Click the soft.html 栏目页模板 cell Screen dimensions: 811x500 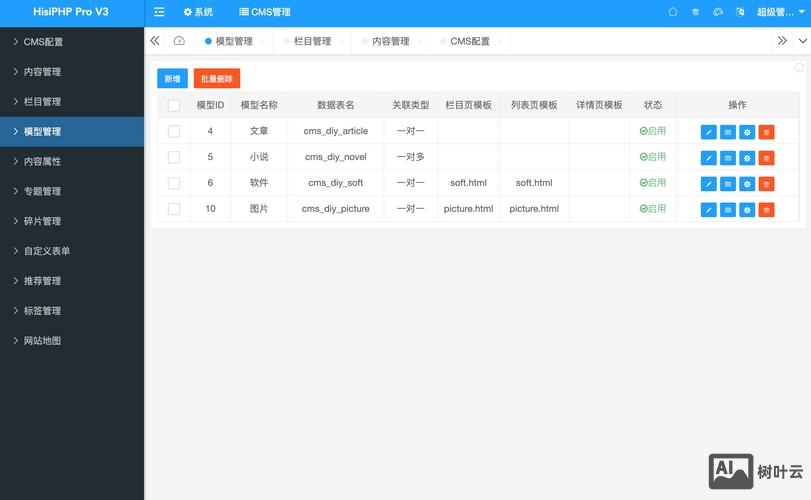pyautogui.click(x=468, y=183)
